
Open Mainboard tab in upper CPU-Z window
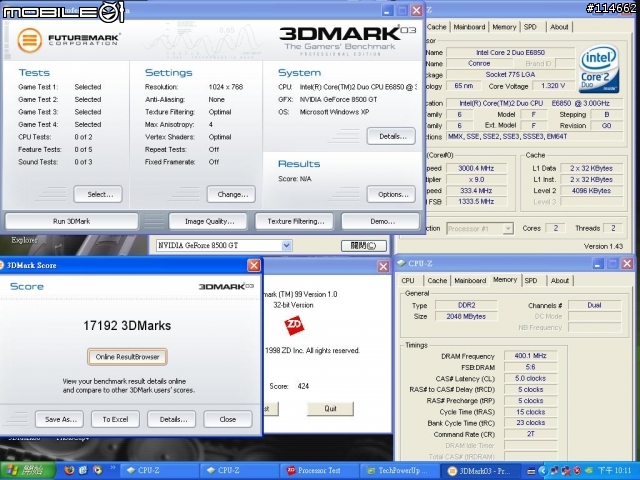coord(469,27)
